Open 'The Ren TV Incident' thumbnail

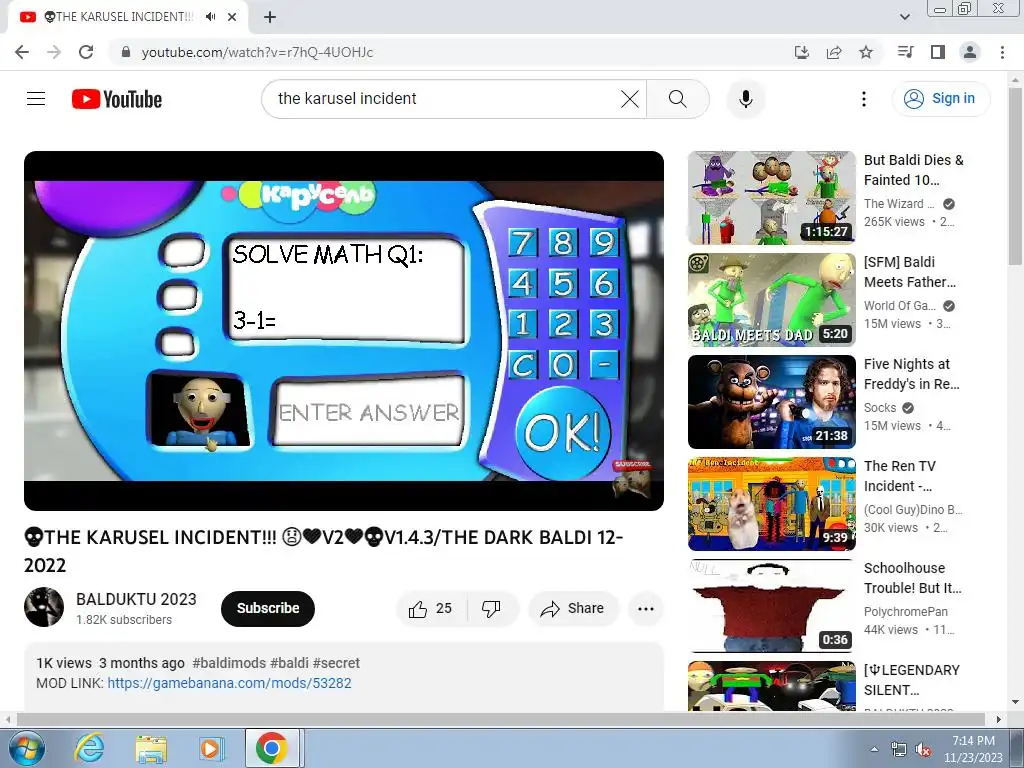click(771, 504)
